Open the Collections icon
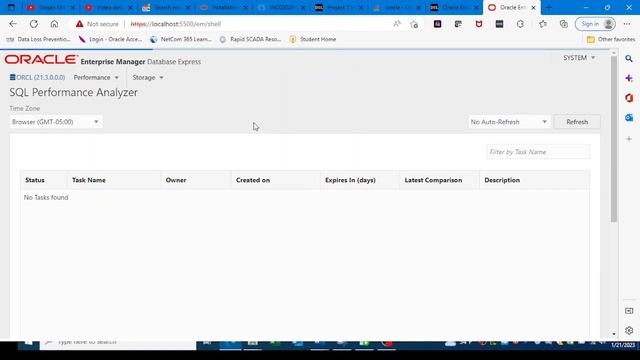 click(x=564, y=24)
